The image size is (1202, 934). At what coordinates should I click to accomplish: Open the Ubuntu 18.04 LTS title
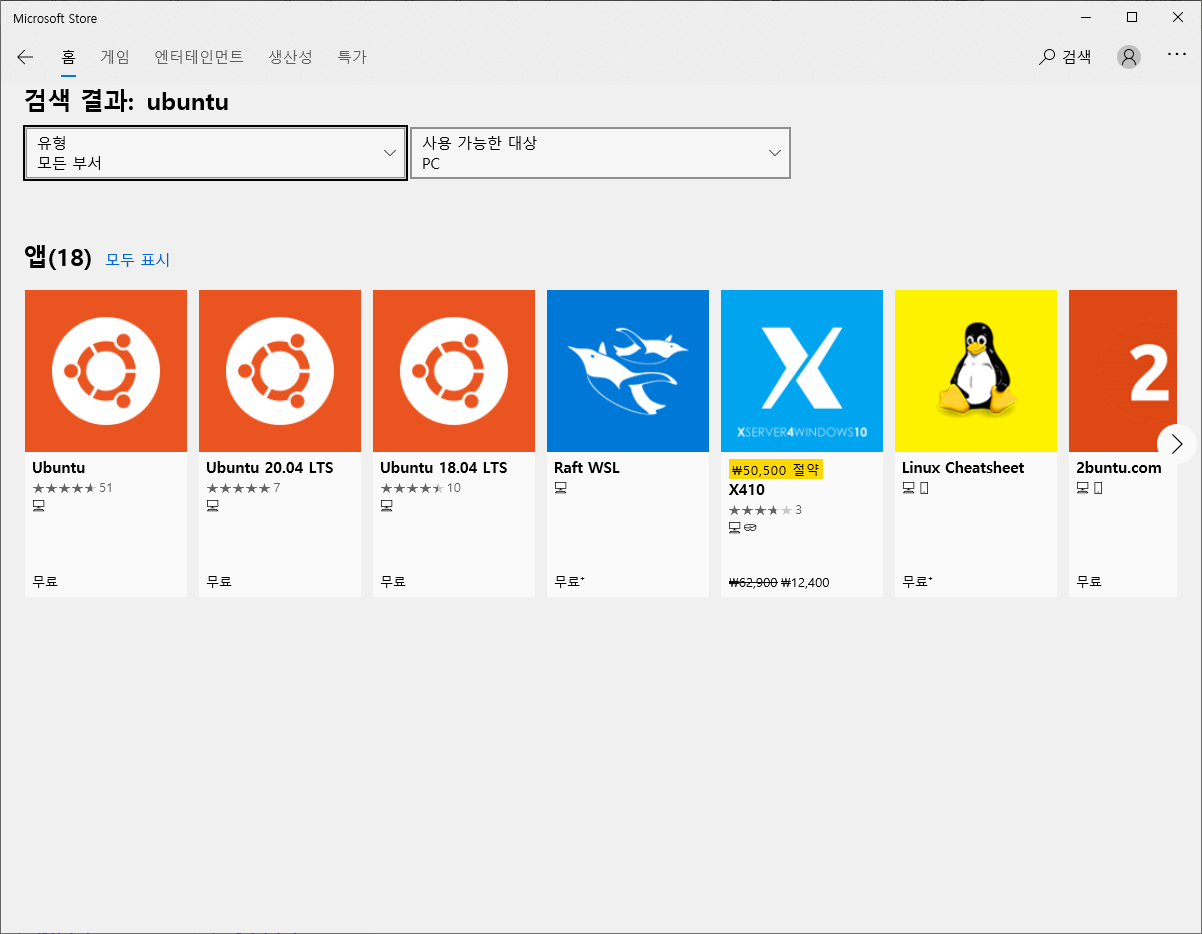444,467
